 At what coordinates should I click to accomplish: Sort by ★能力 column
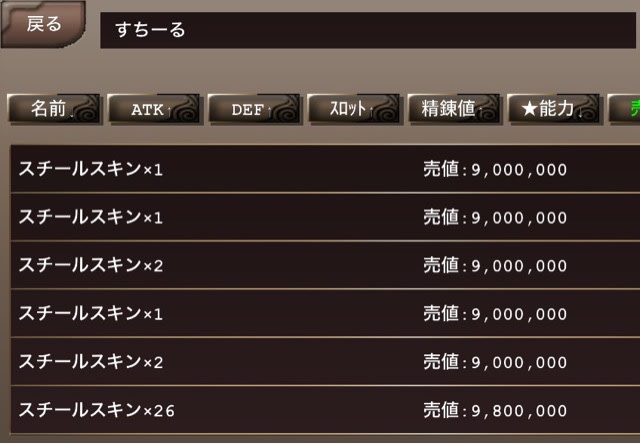553,109
